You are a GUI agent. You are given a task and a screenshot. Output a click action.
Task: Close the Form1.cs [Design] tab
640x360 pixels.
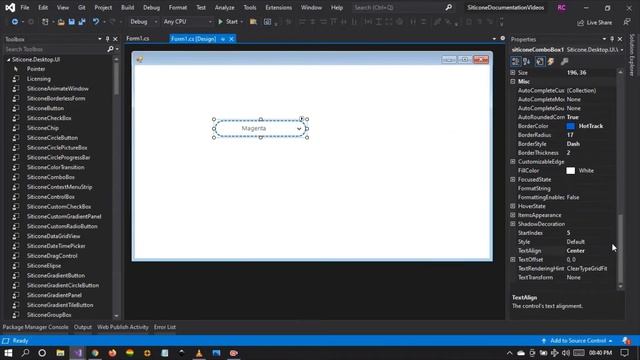click(x=231, y=39)
